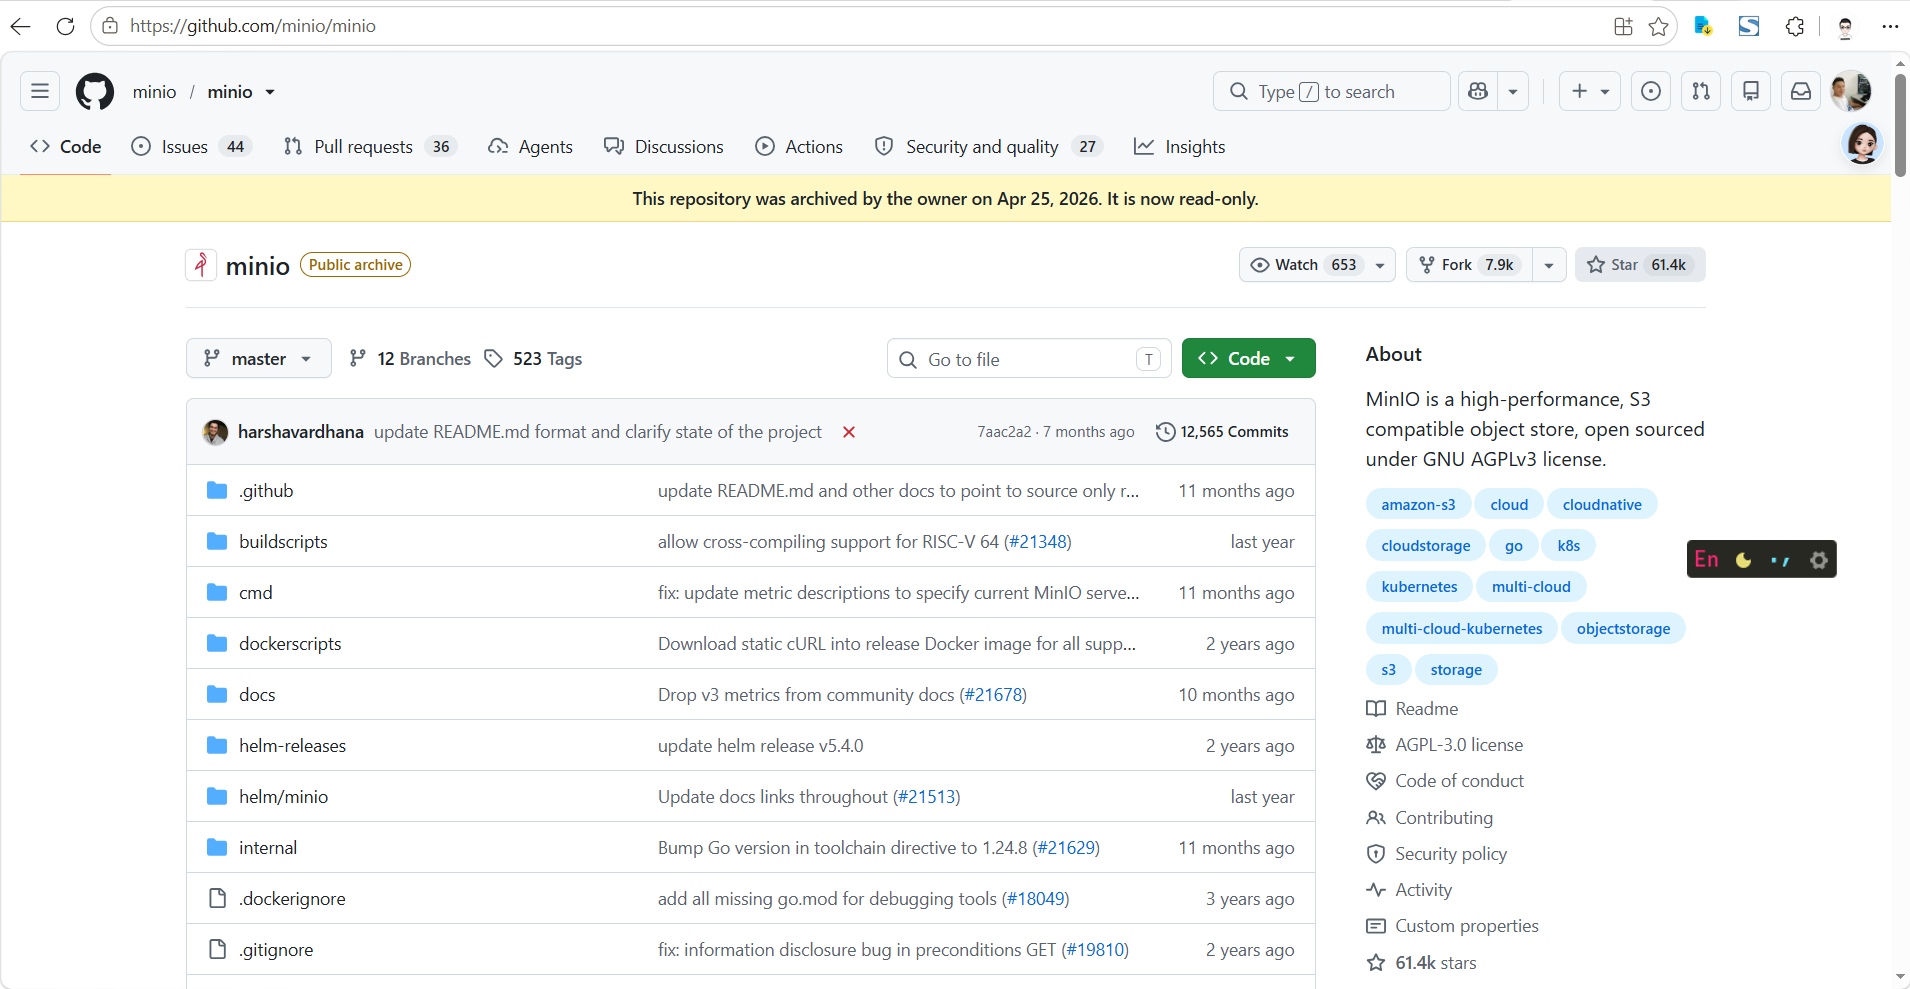This screenshot has width=1910, height=989.
Task: Star the minio repository
Action: tap(1640, 265)
